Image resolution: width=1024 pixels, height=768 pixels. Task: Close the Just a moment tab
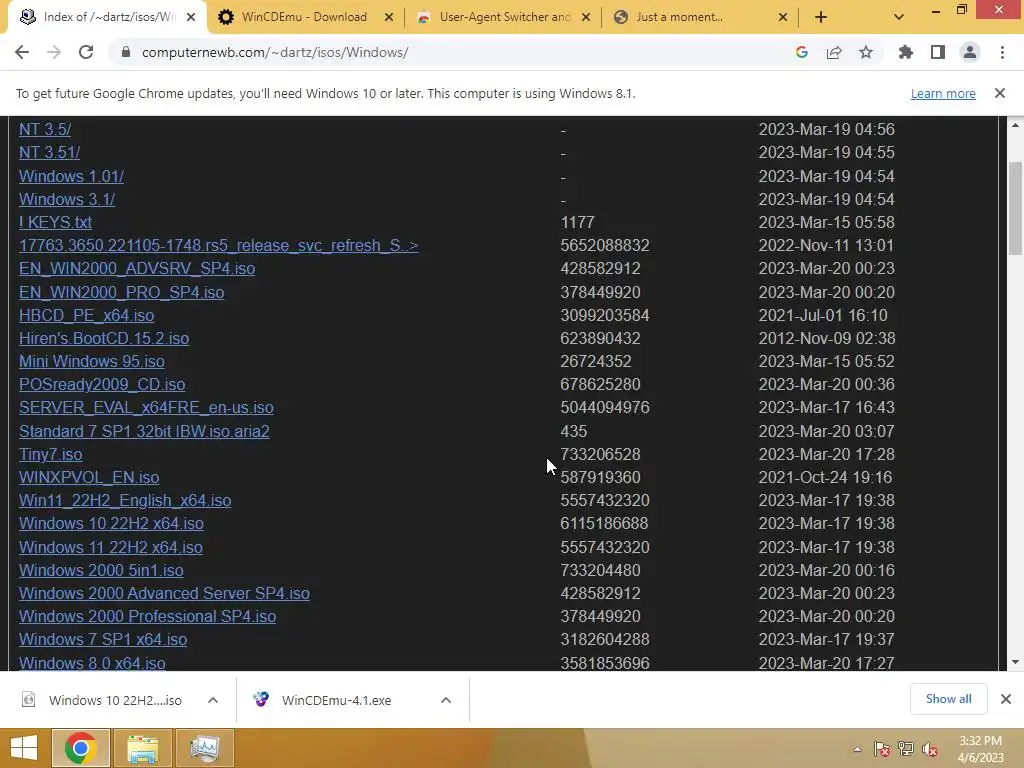(783, 18)
